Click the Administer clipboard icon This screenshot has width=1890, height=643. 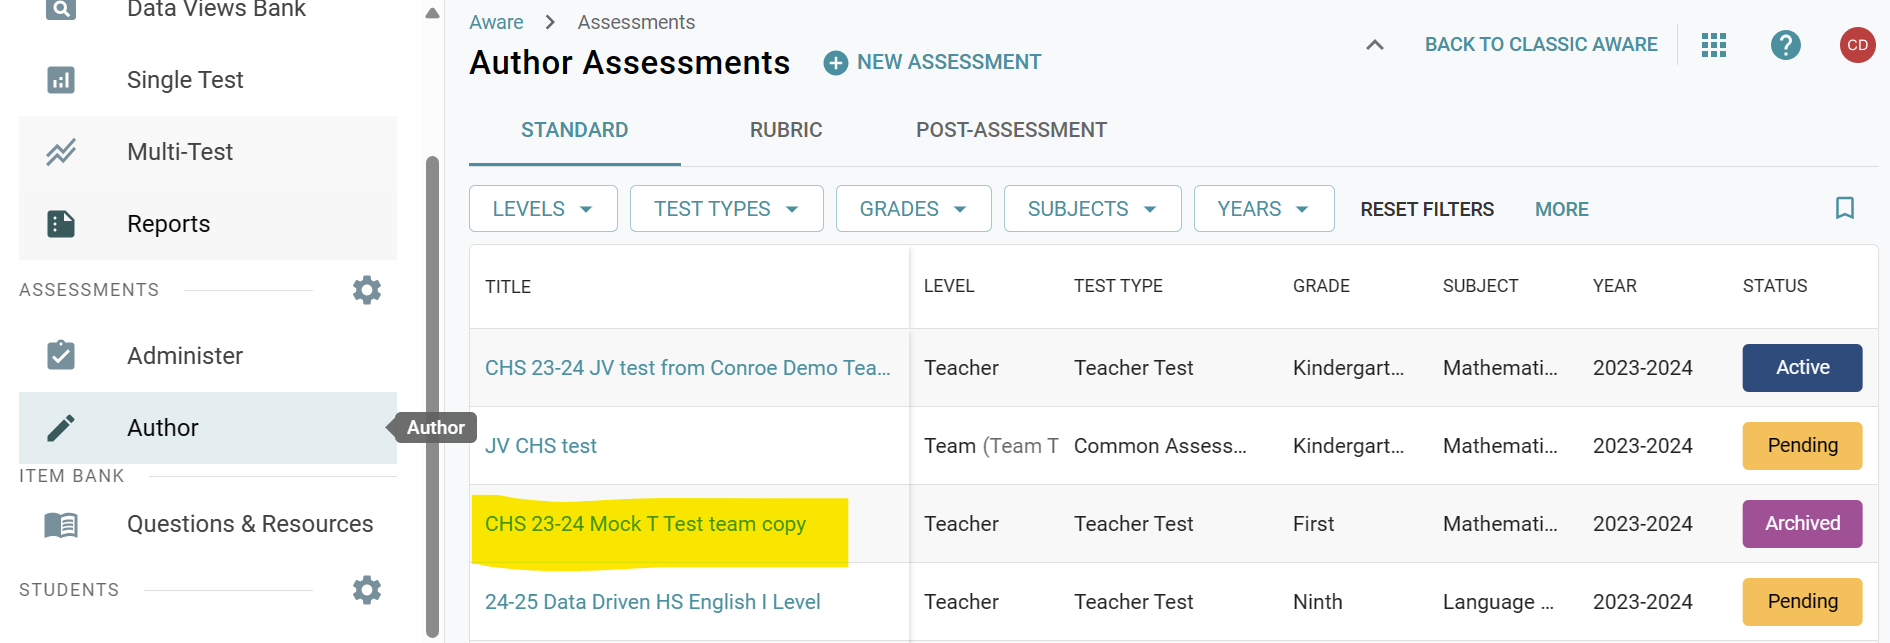pyautogui.click(x=61, y=356)
